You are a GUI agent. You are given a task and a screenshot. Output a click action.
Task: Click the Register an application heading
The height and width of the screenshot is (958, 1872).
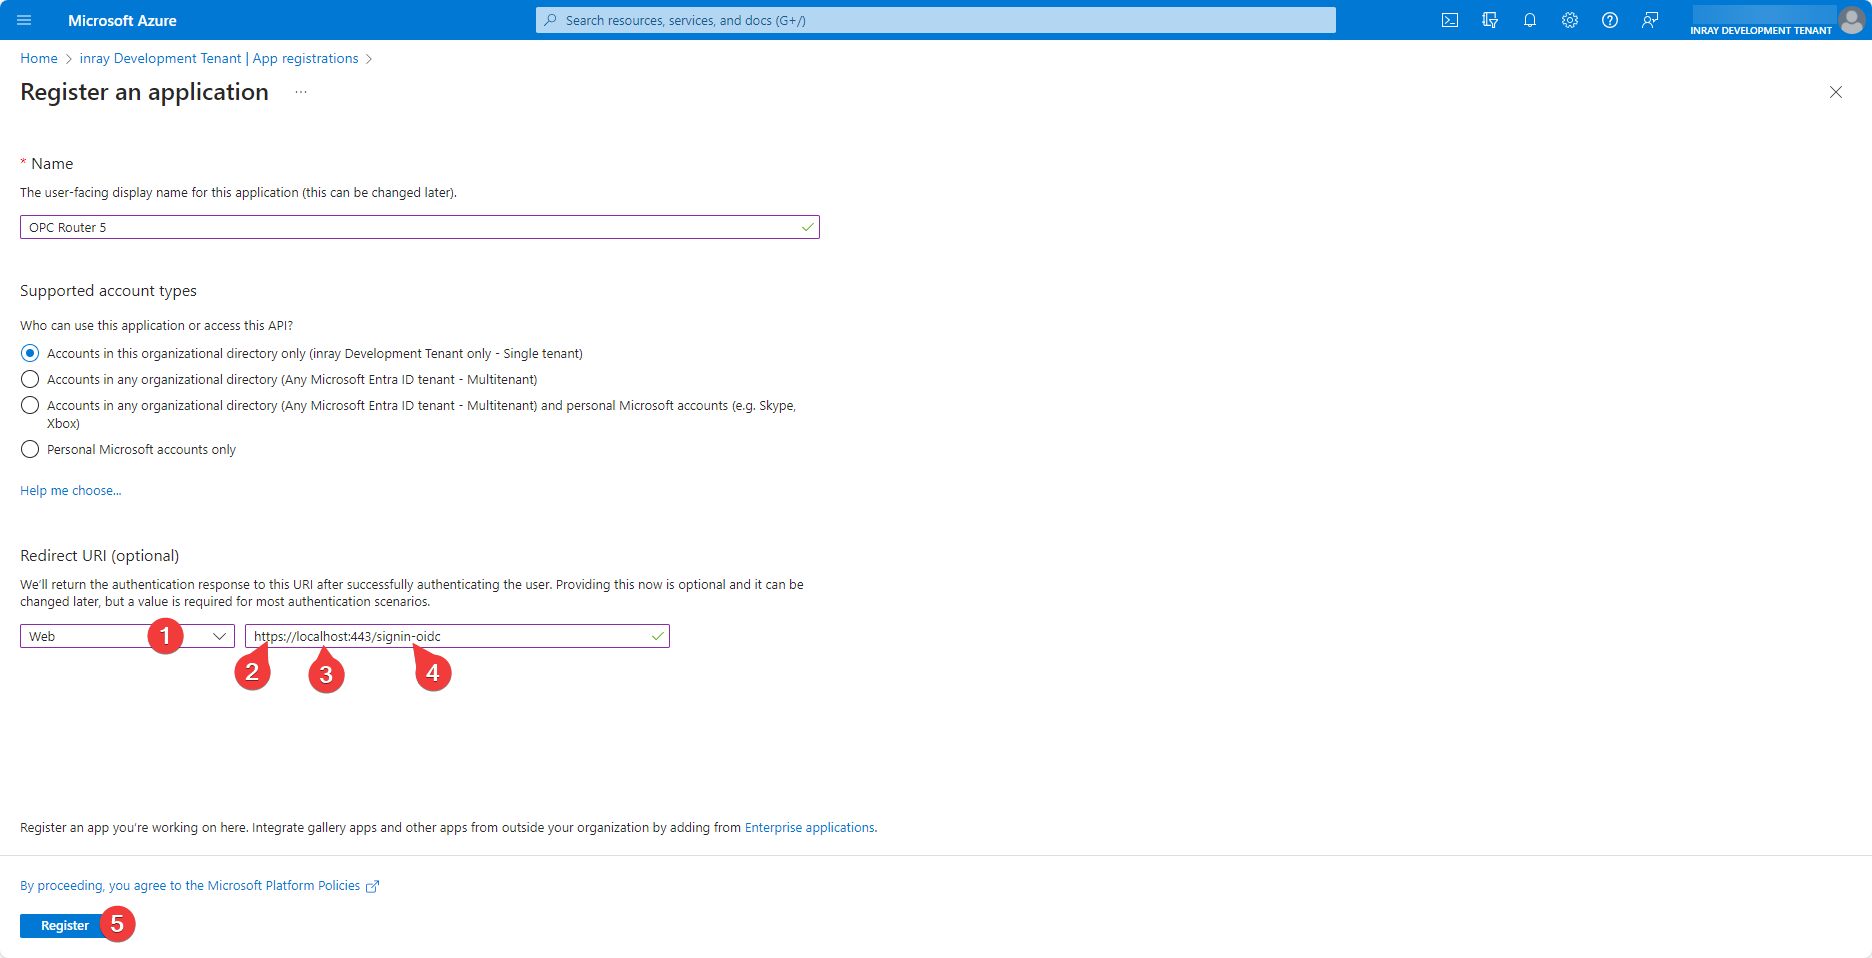pyautogui.click(x=145, y=92)
